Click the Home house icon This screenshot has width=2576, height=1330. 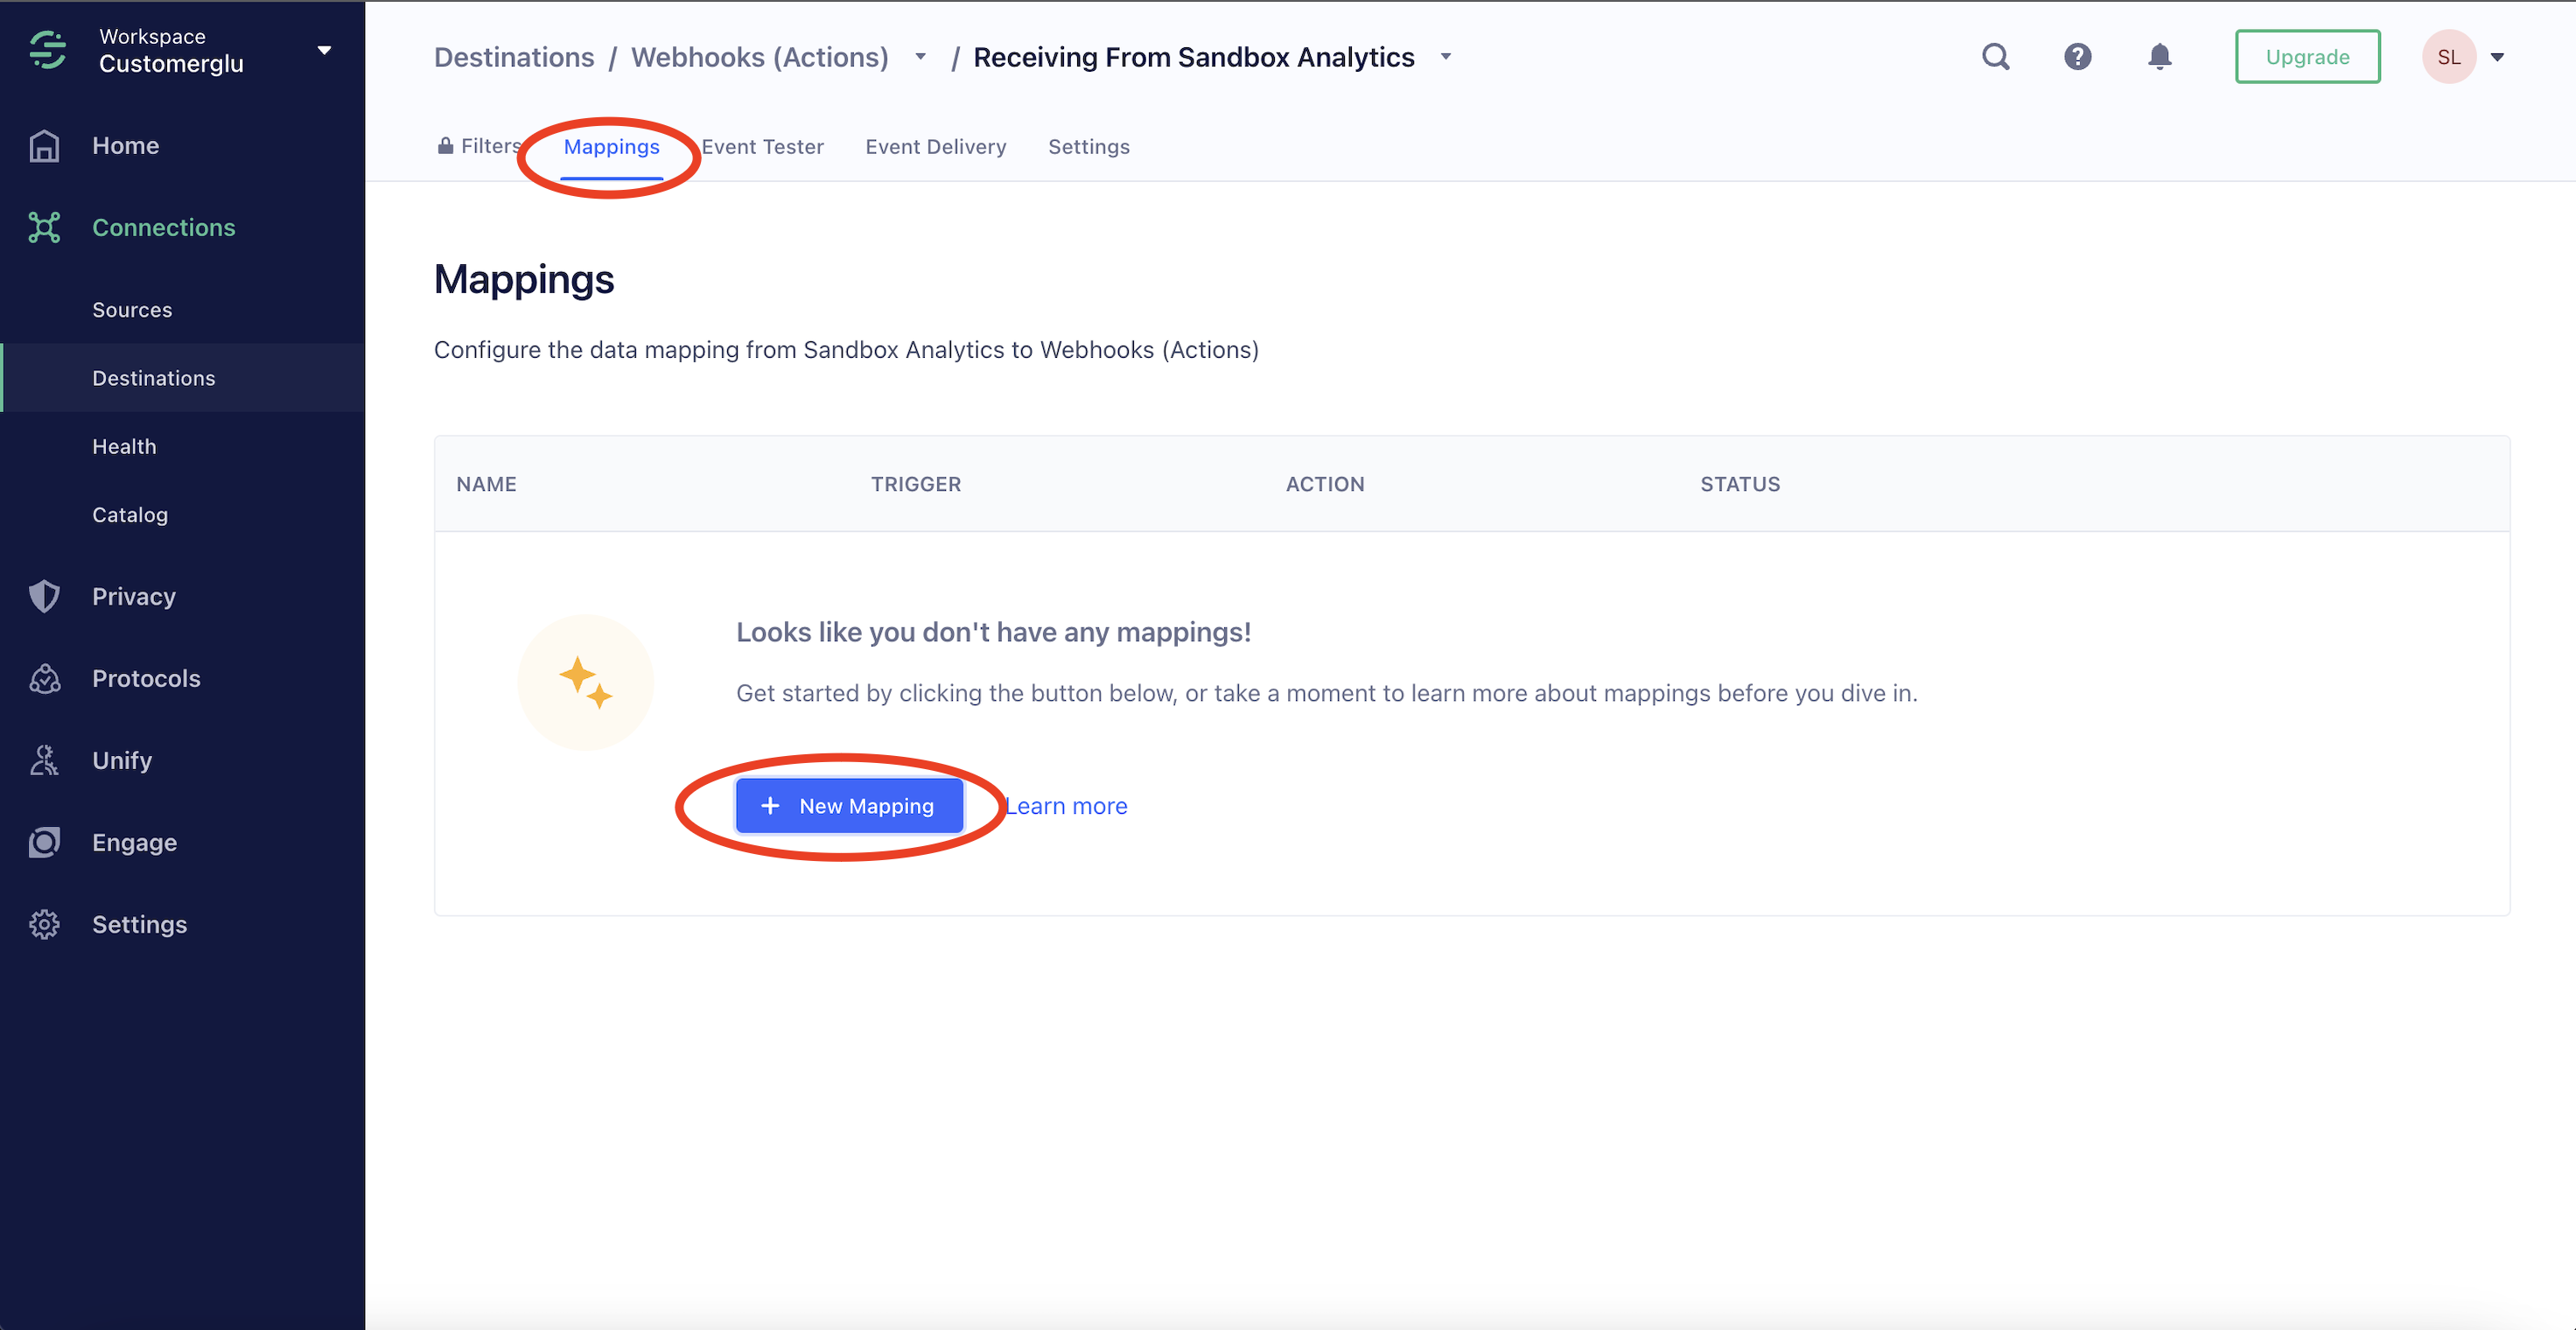[44, 146]
